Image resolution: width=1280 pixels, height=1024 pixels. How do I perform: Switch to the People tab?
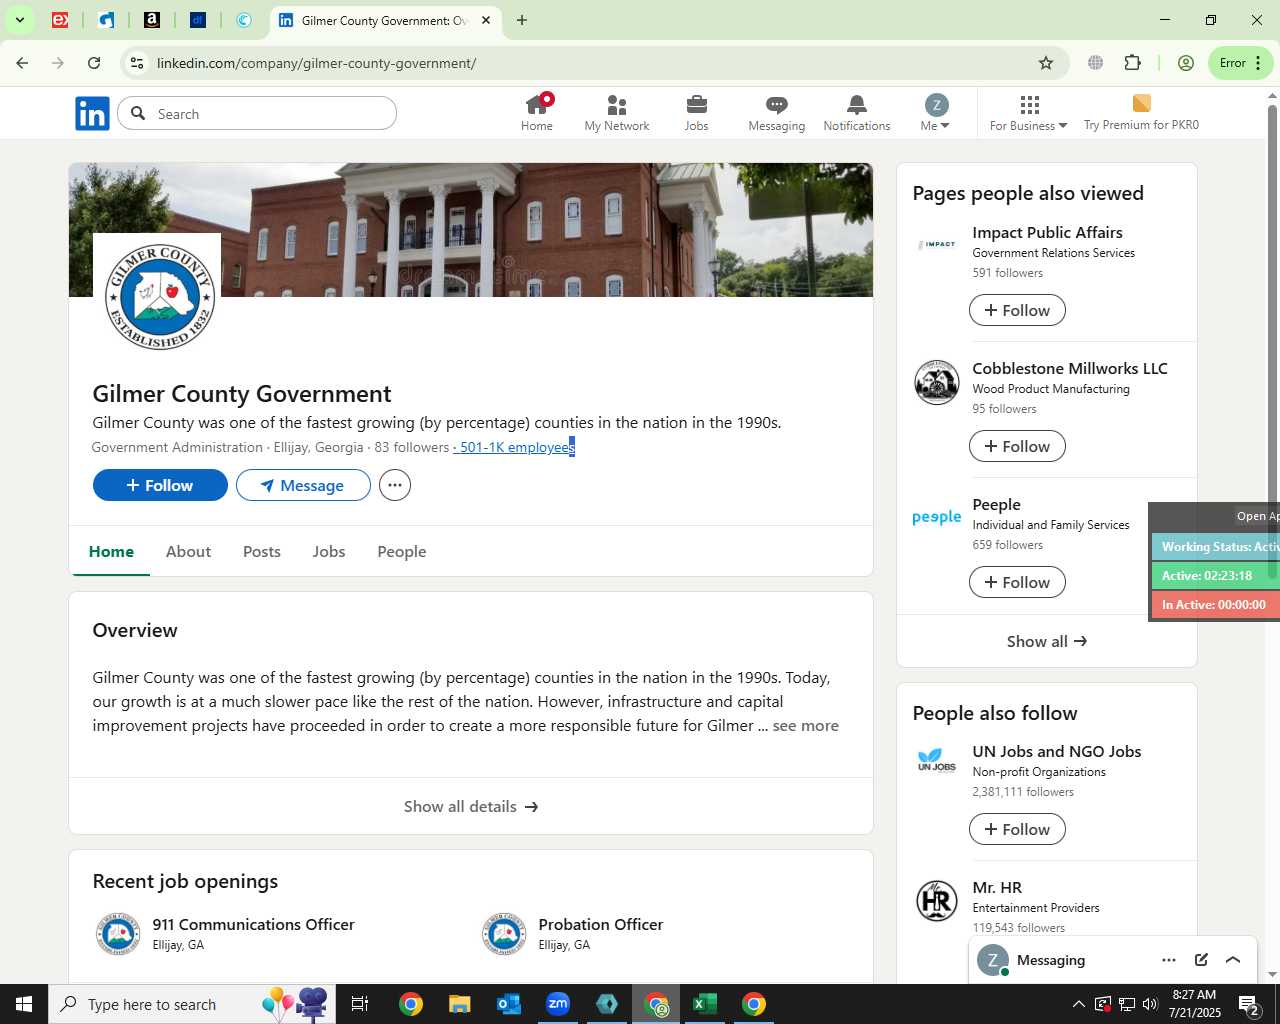tap(401, 551)
